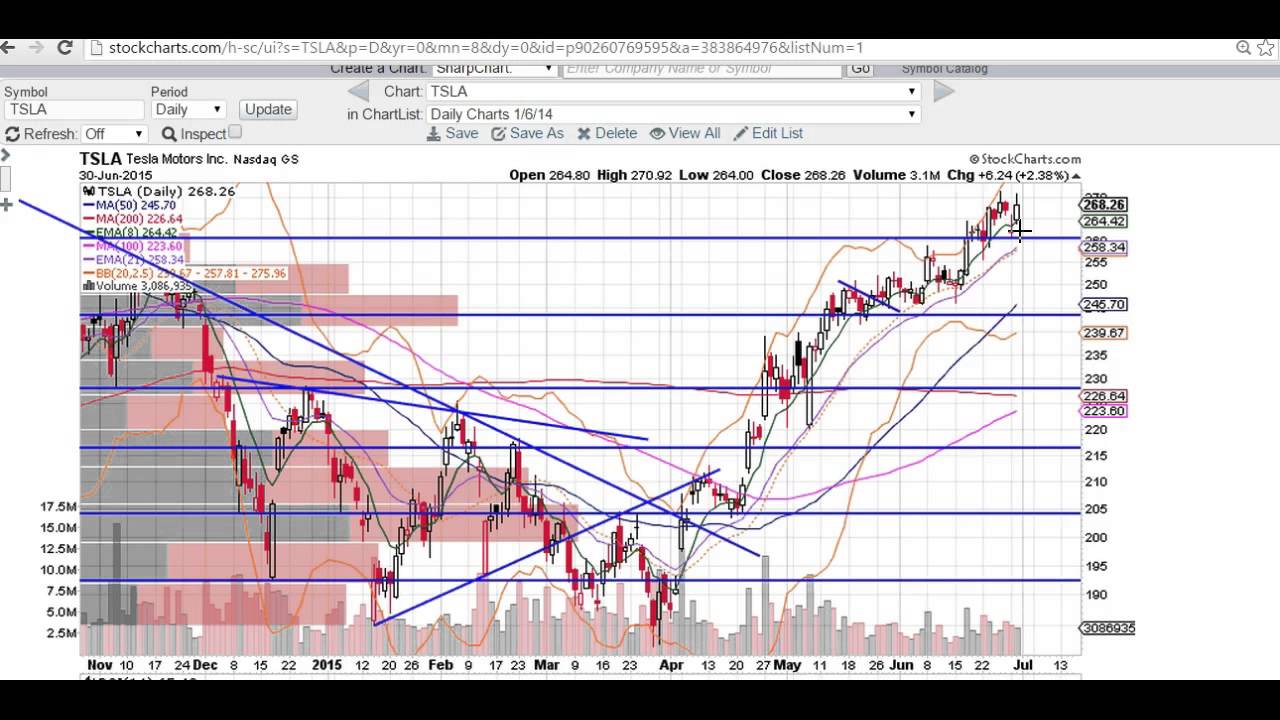This screenshot has height=720, width=1280.
Task: Click the 3086935 volume label on right axis
Action: [1107, 628]
